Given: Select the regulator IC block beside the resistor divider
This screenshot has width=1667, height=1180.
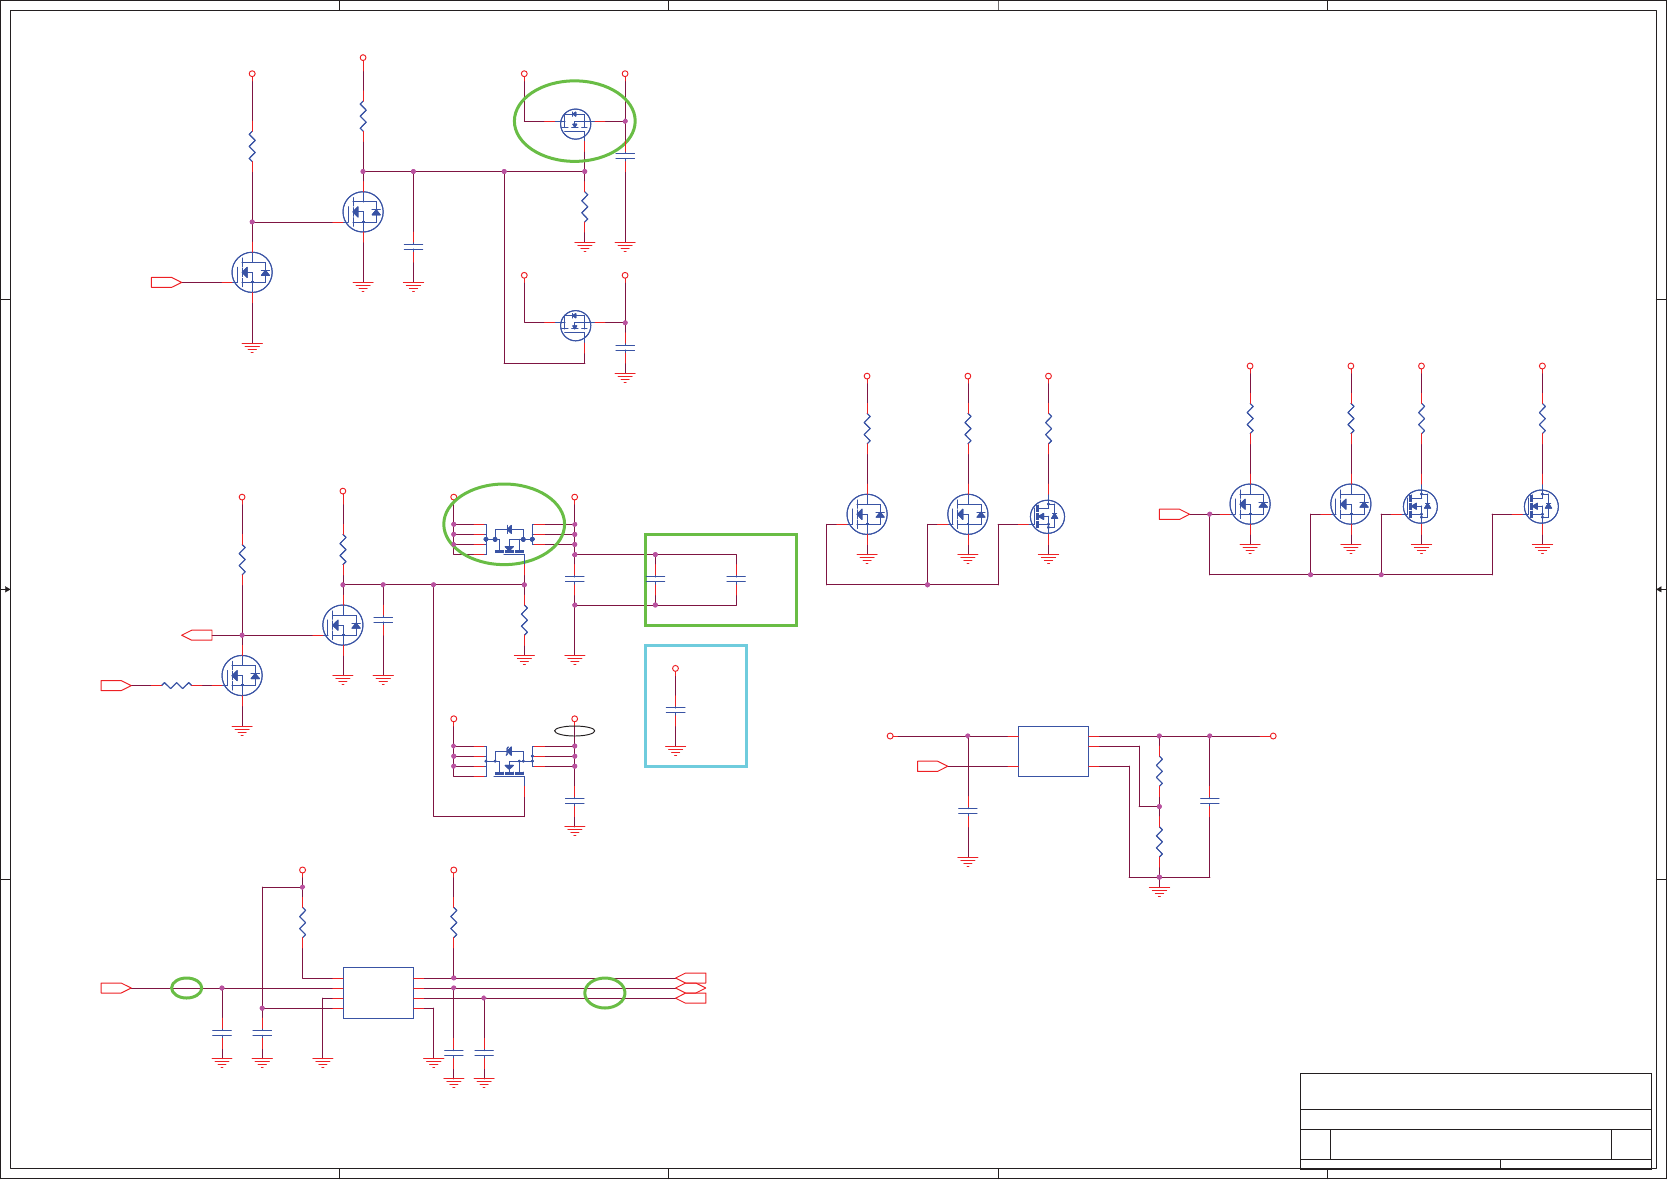Looking at the screenshot, I should 1053,751.
